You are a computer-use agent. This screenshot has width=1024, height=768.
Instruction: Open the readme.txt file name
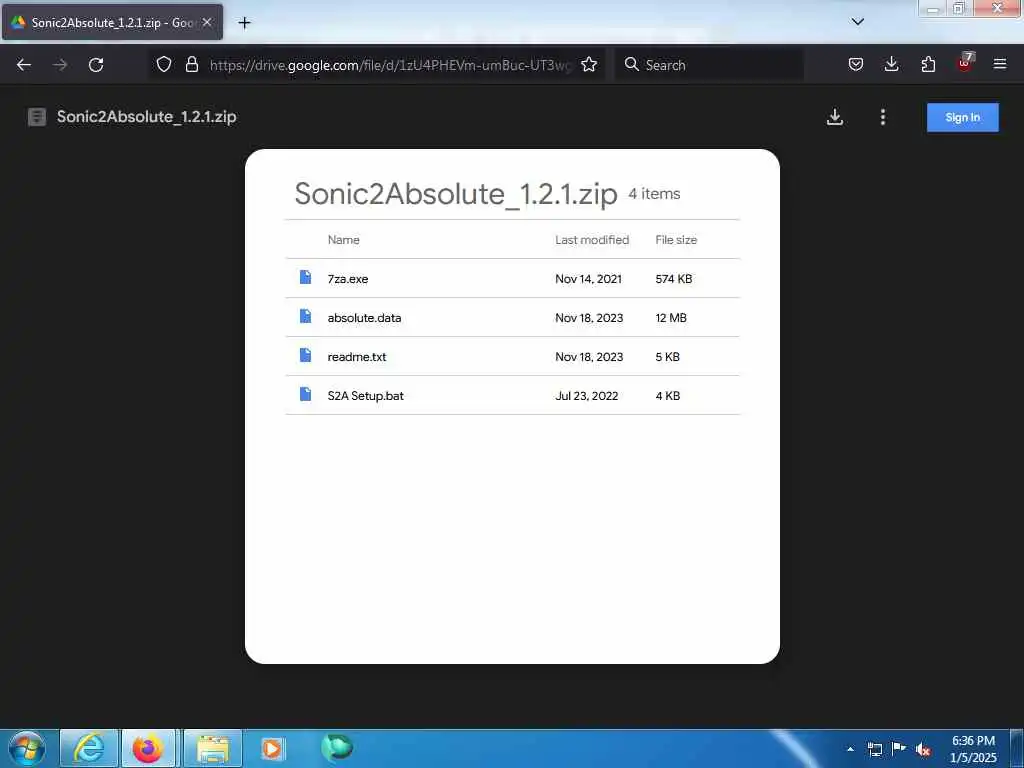click(357, 357)
